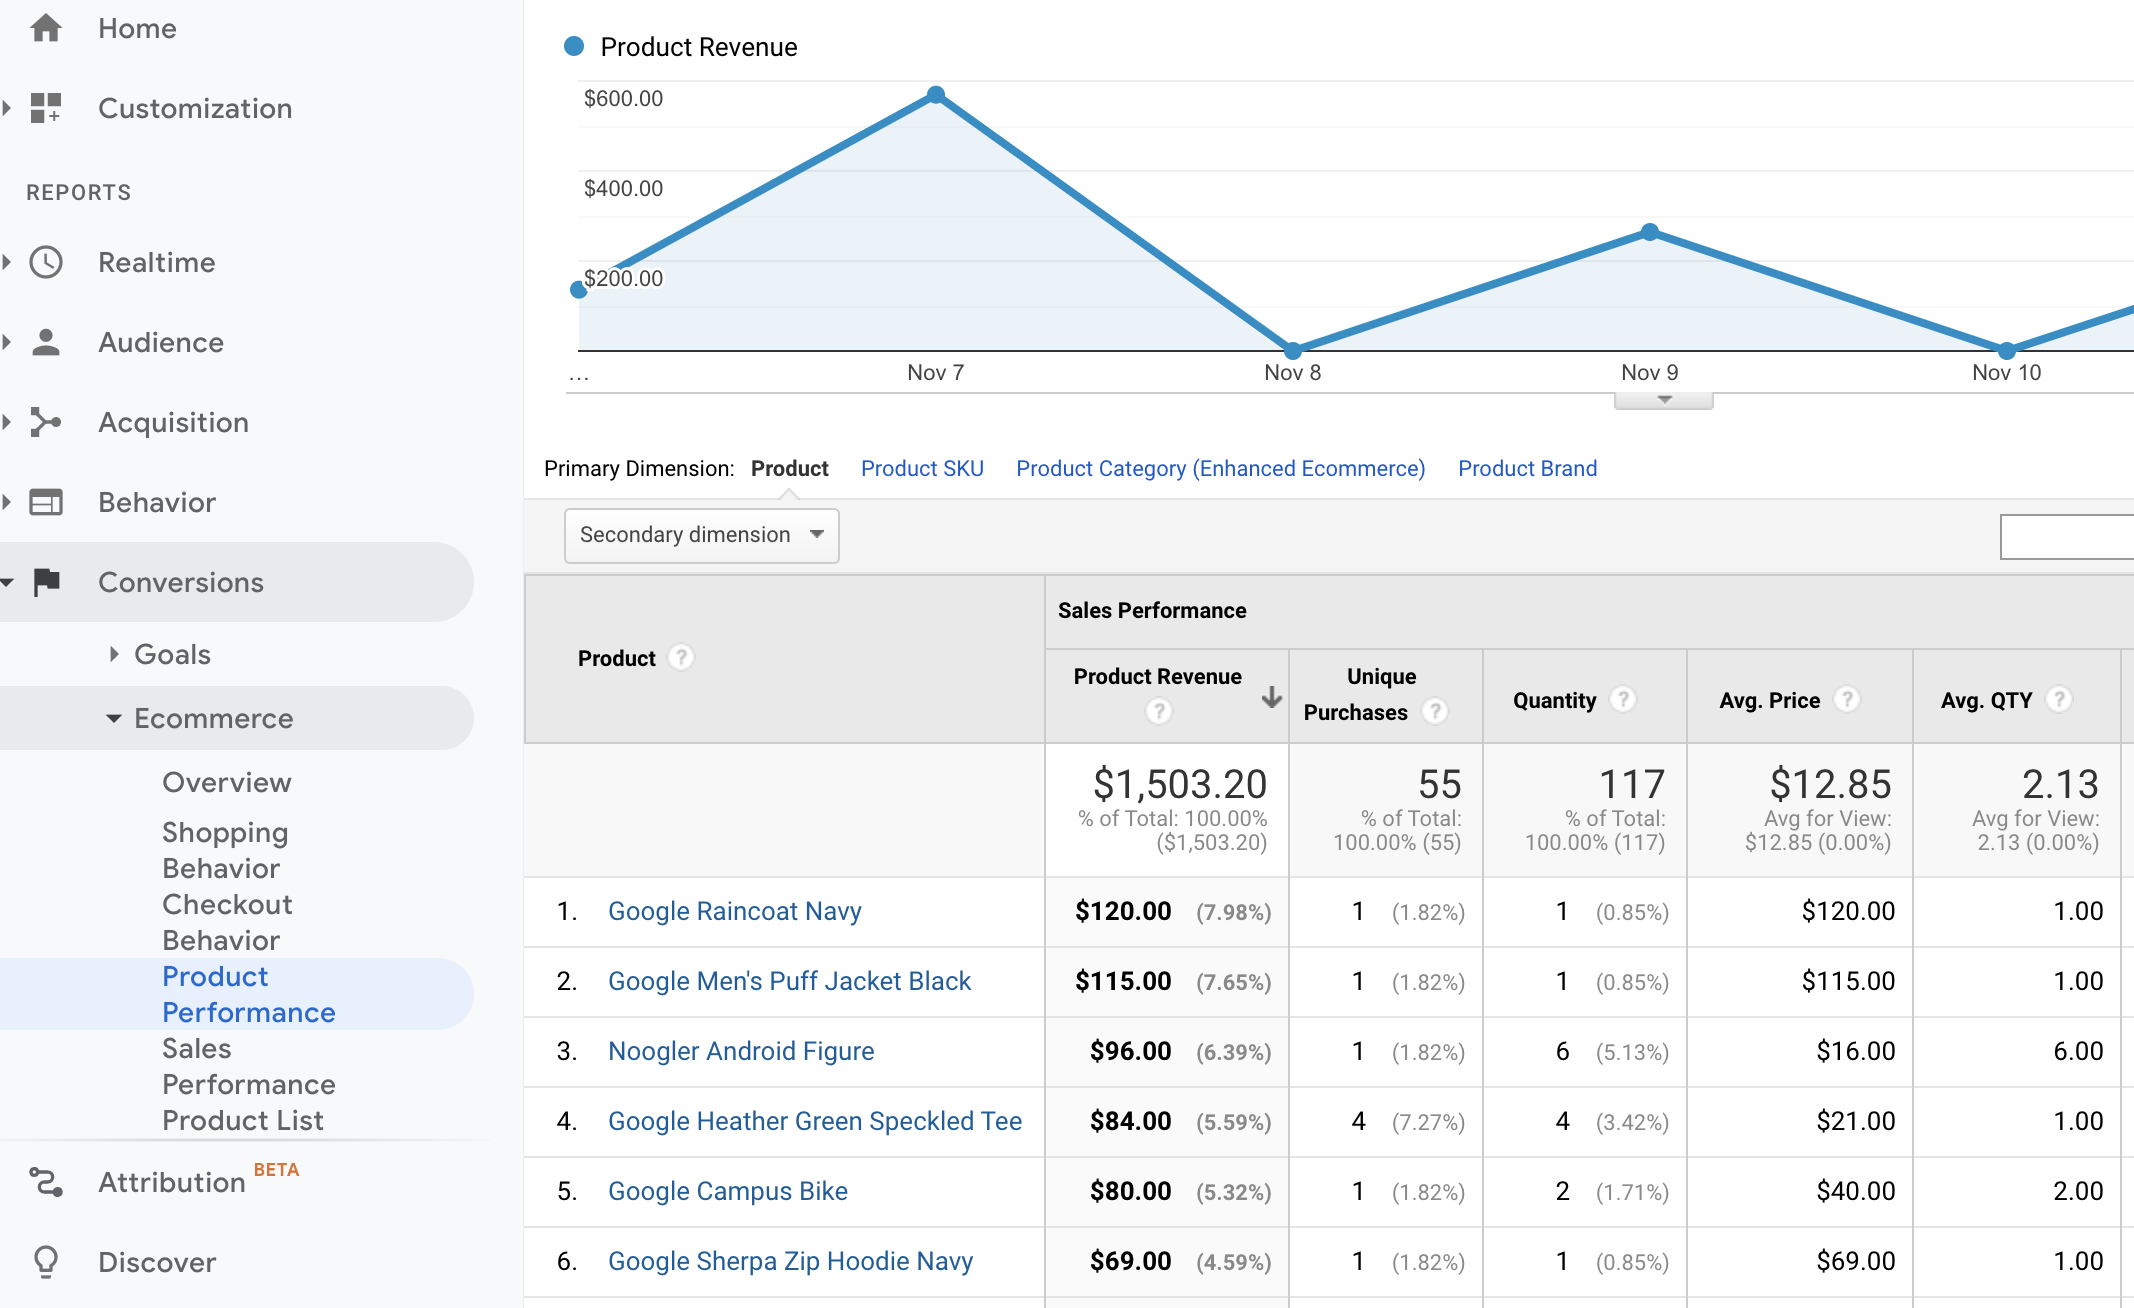Click the $40.00 average price for Campus Bike
The image size is (2134, 1308).
tap(1856, 1191)
